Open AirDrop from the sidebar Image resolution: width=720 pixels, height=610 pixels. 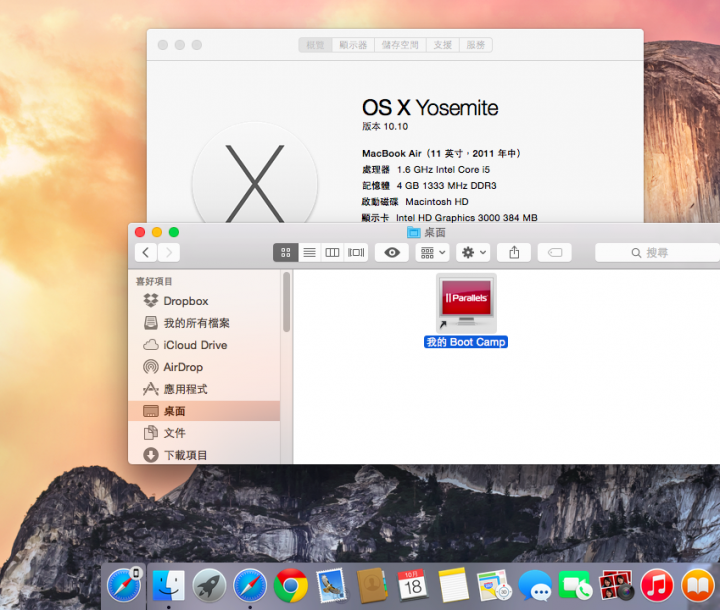204,367
